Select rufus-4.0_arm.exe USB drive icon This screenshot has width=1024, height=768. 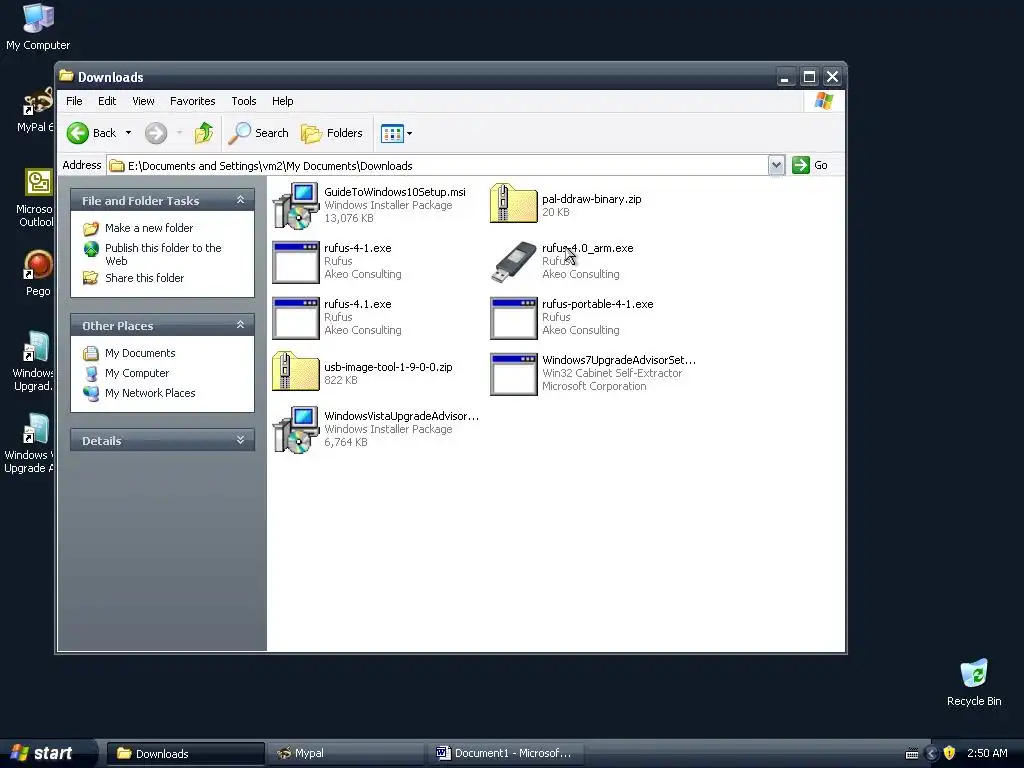coord(514,262)
